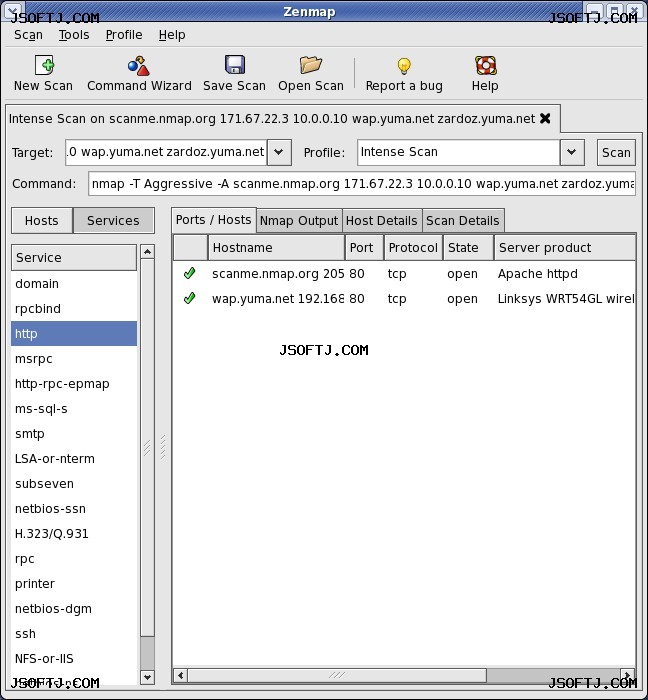Select the rpc service
Viewport: 648px width, 700px height.
tap(74, 558)
